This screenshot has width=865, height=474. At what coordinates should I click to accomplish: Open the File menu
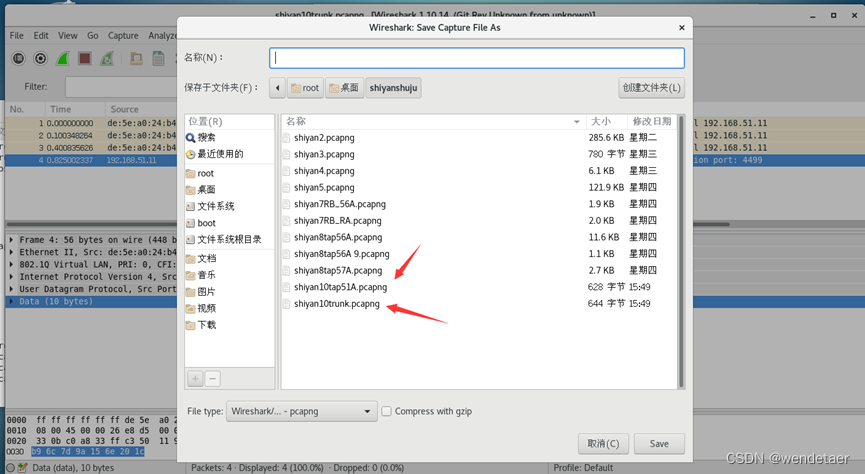pyautogui.click(x=17, y=35)
